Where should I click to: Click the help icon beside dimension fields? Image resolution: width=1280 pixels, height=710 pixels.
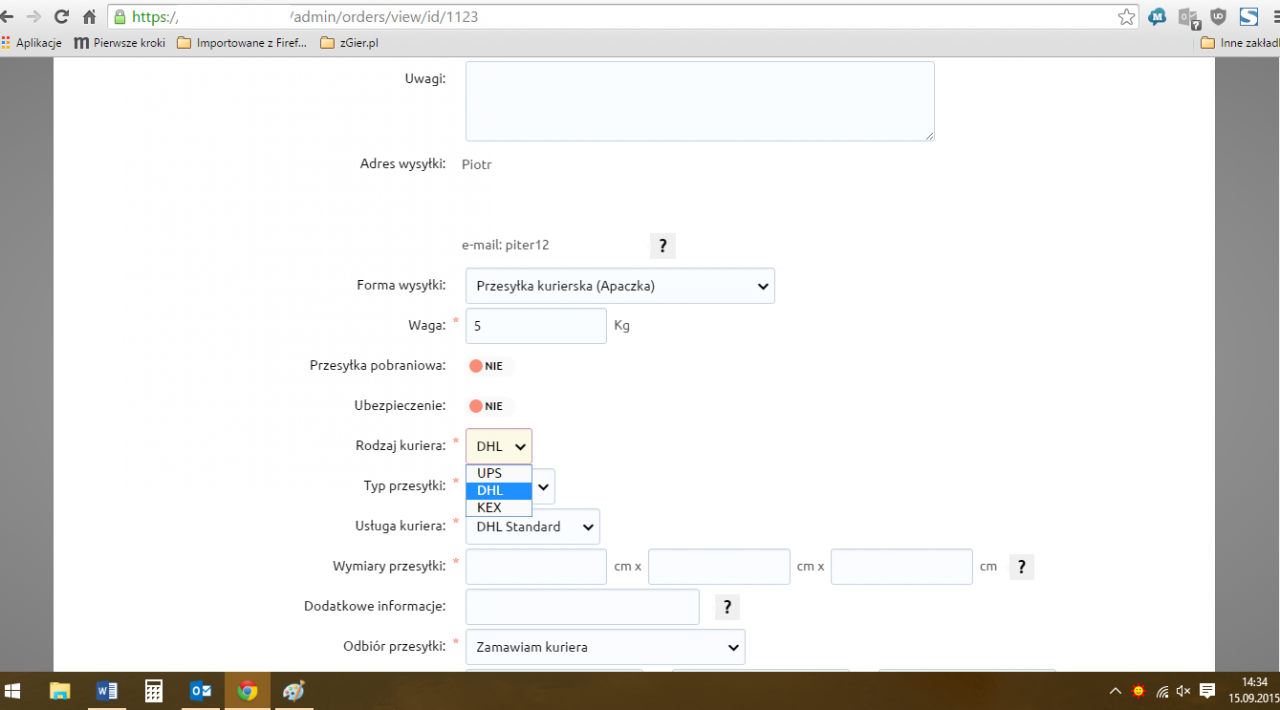click(x=1021, y=567)
